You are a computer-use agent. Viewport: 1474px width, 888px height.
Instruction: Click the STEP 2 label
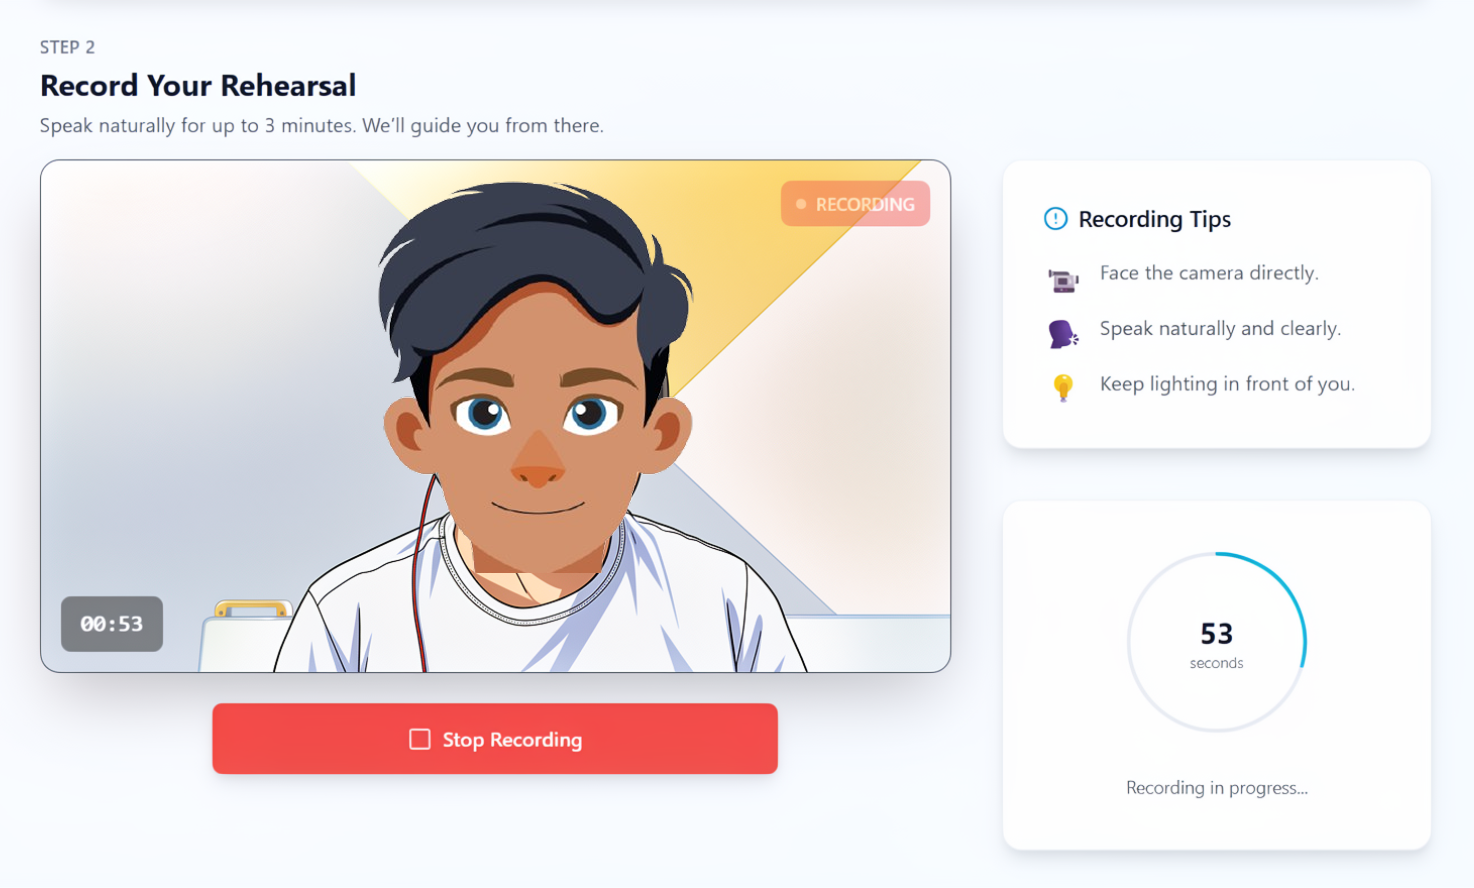pyautogui.click(x=68, y=47)
